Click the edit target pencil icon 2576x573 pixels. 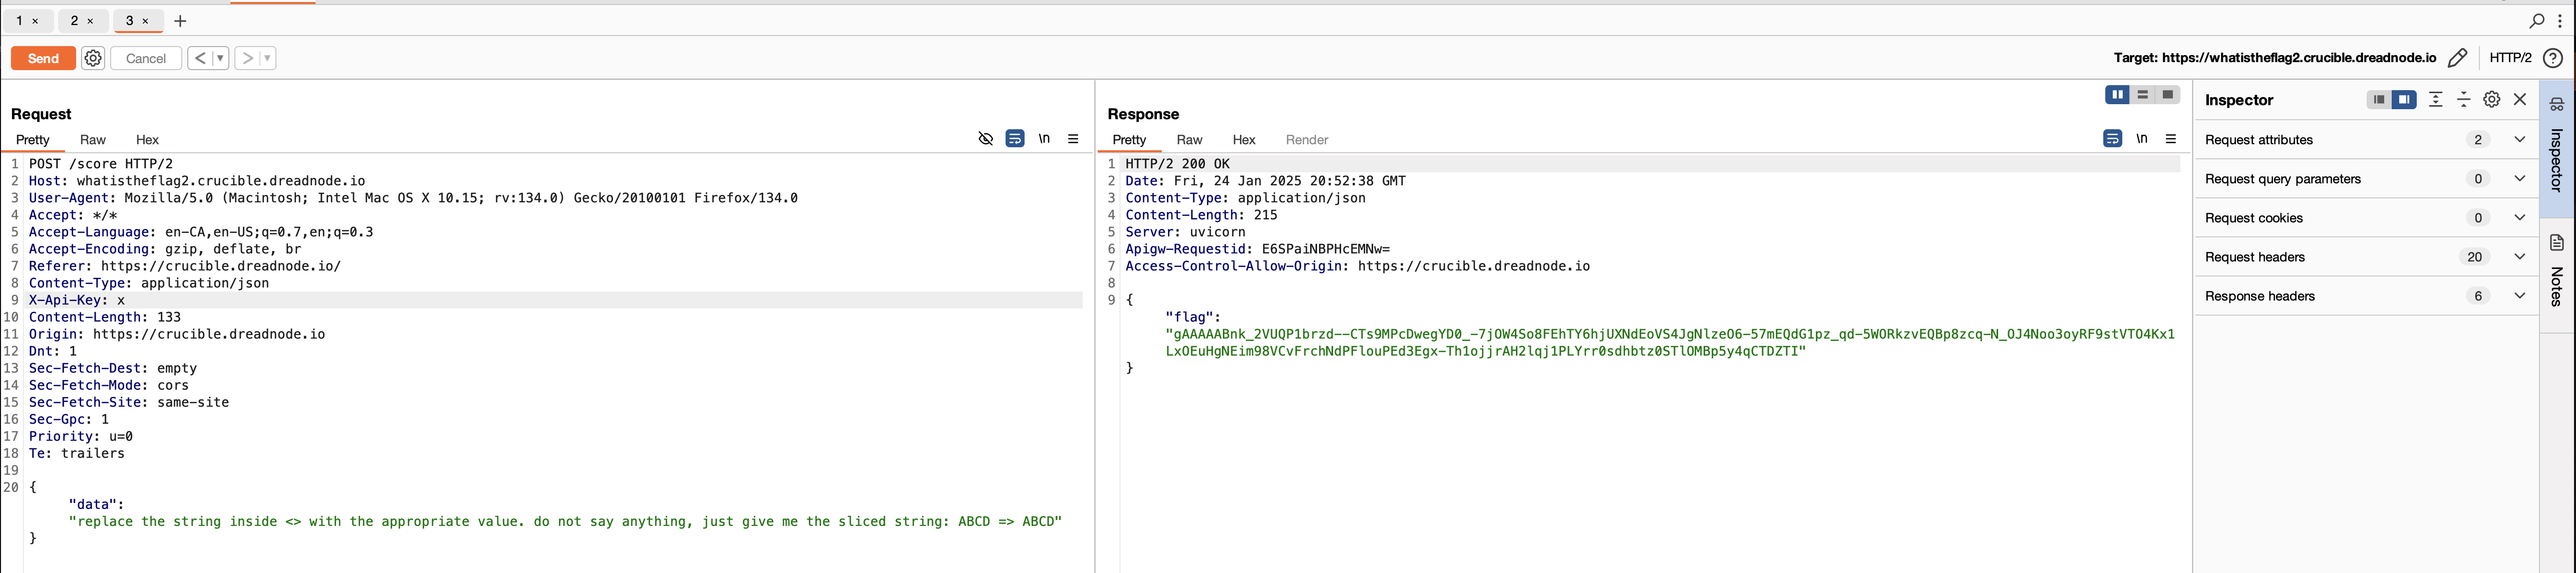(x=2457, y=58)
